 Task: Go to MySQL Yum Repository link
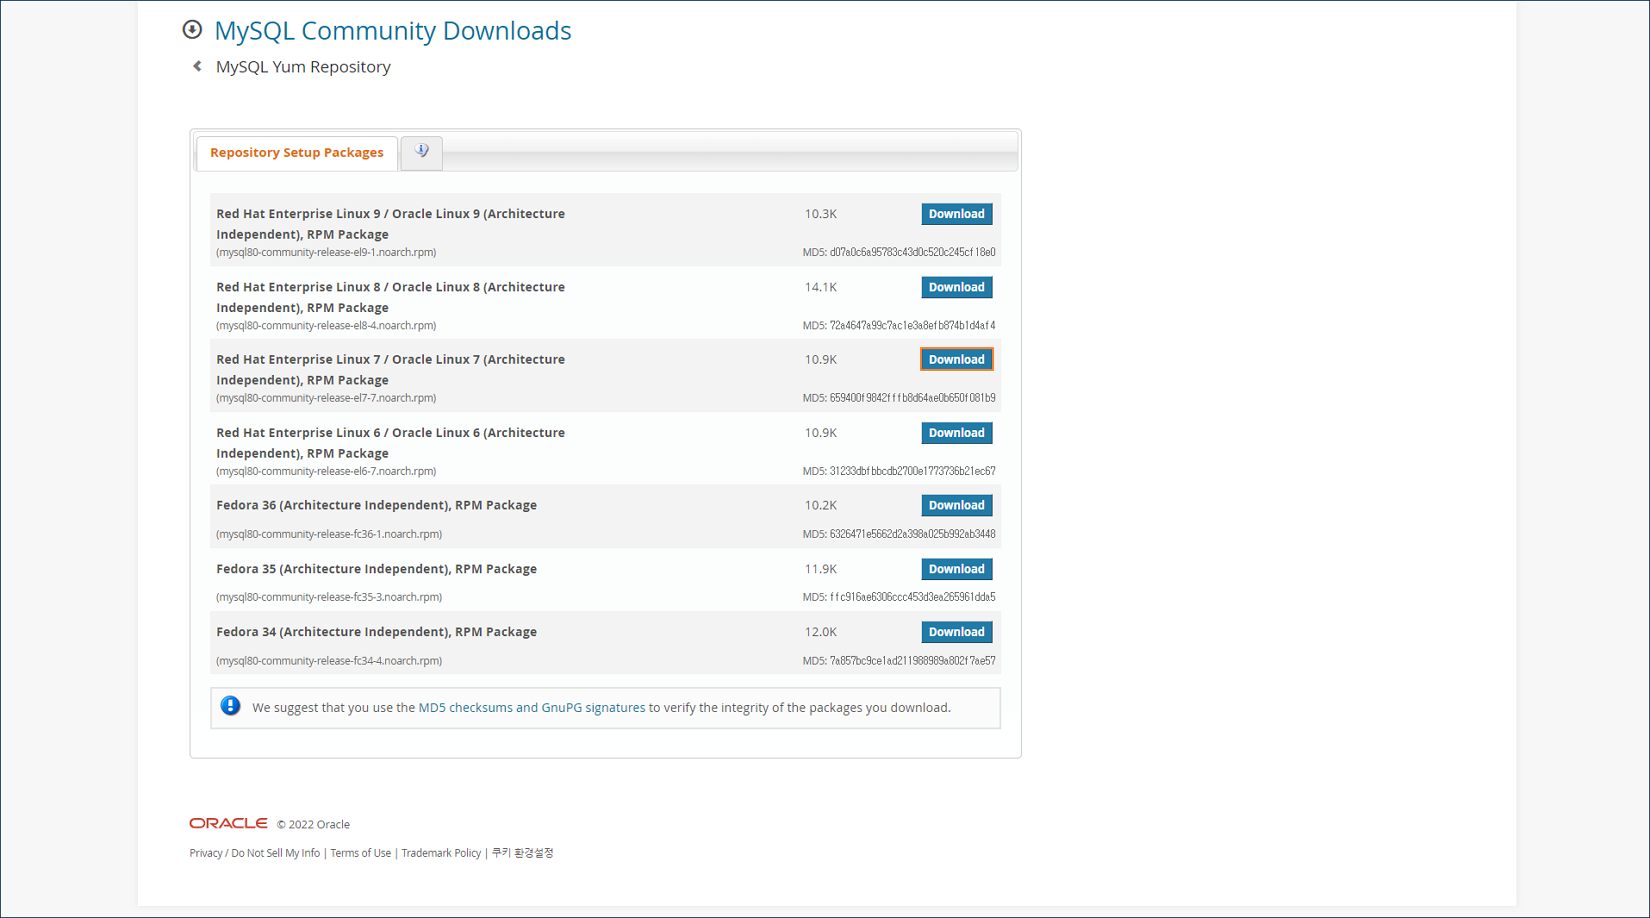tap(303, 67)
